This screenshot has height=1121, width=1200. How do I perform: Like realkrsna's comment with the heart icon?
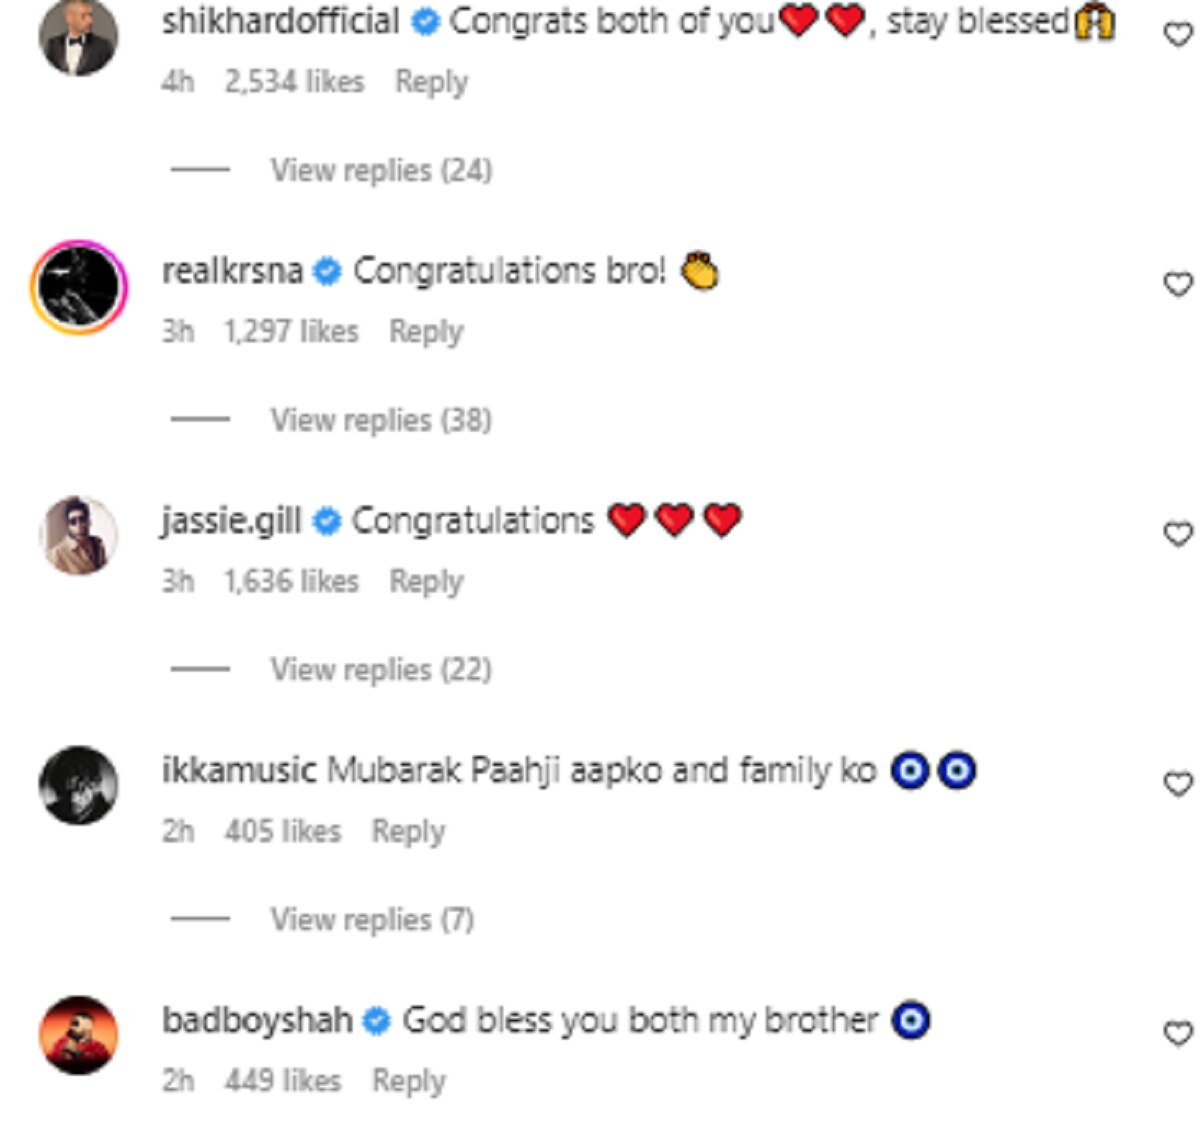tap(1179, 285)
